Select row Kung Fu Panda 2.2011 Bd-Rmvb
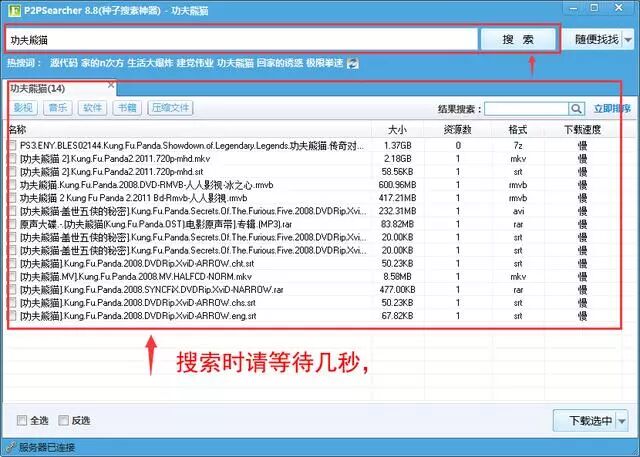 click(x=312, y=198)
